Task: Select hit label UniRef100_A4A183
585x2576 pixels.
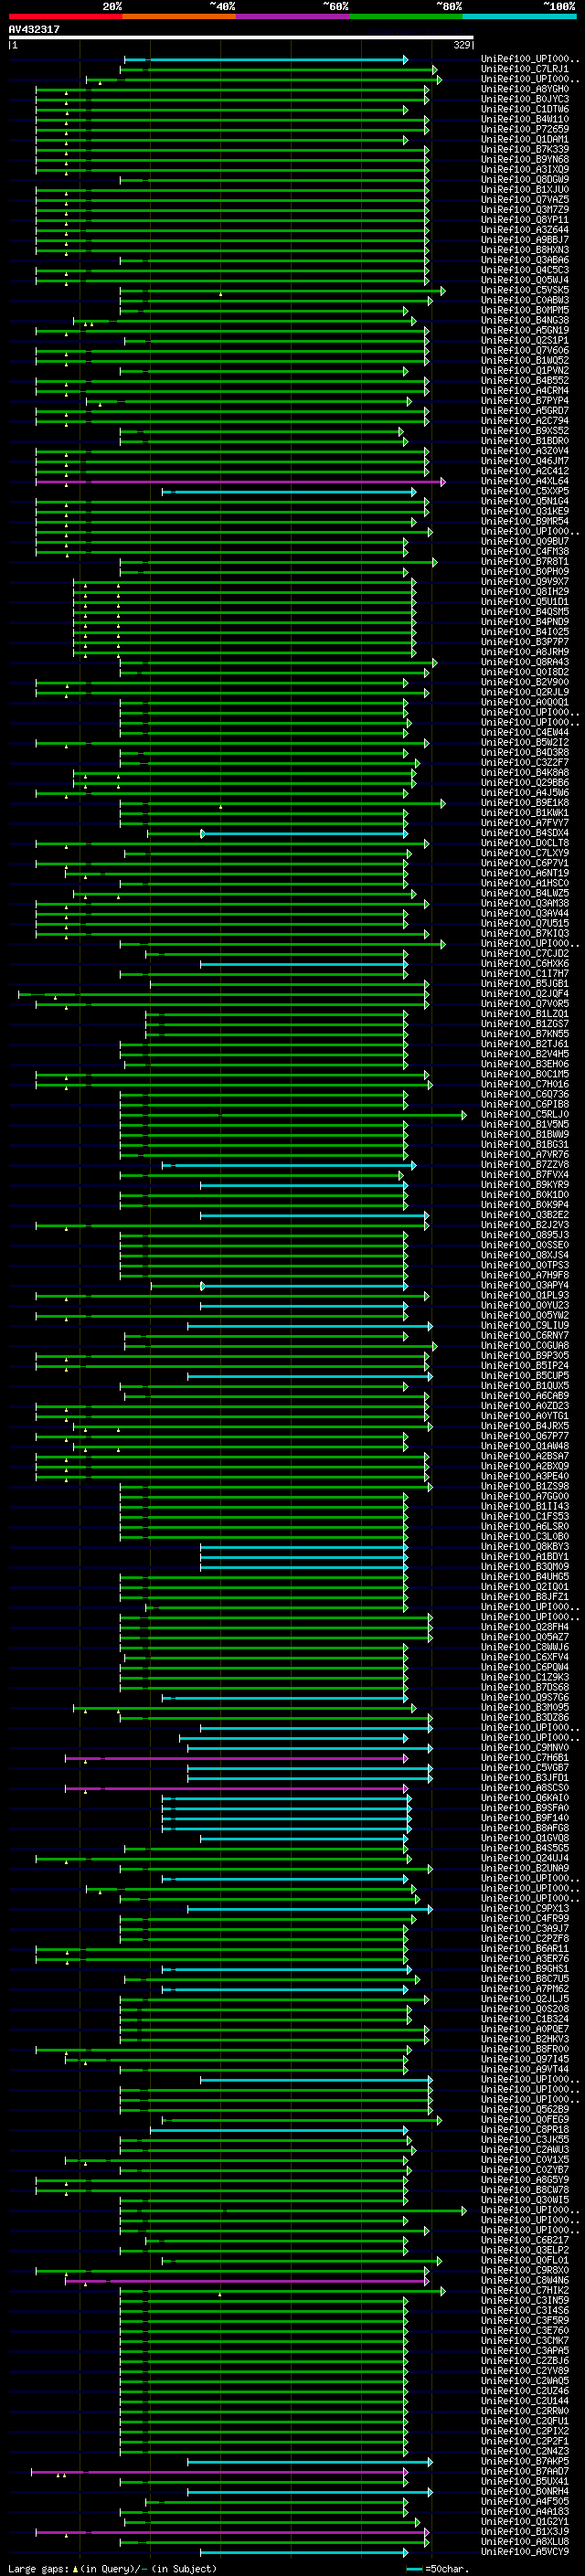Action: coord(525,2512)
